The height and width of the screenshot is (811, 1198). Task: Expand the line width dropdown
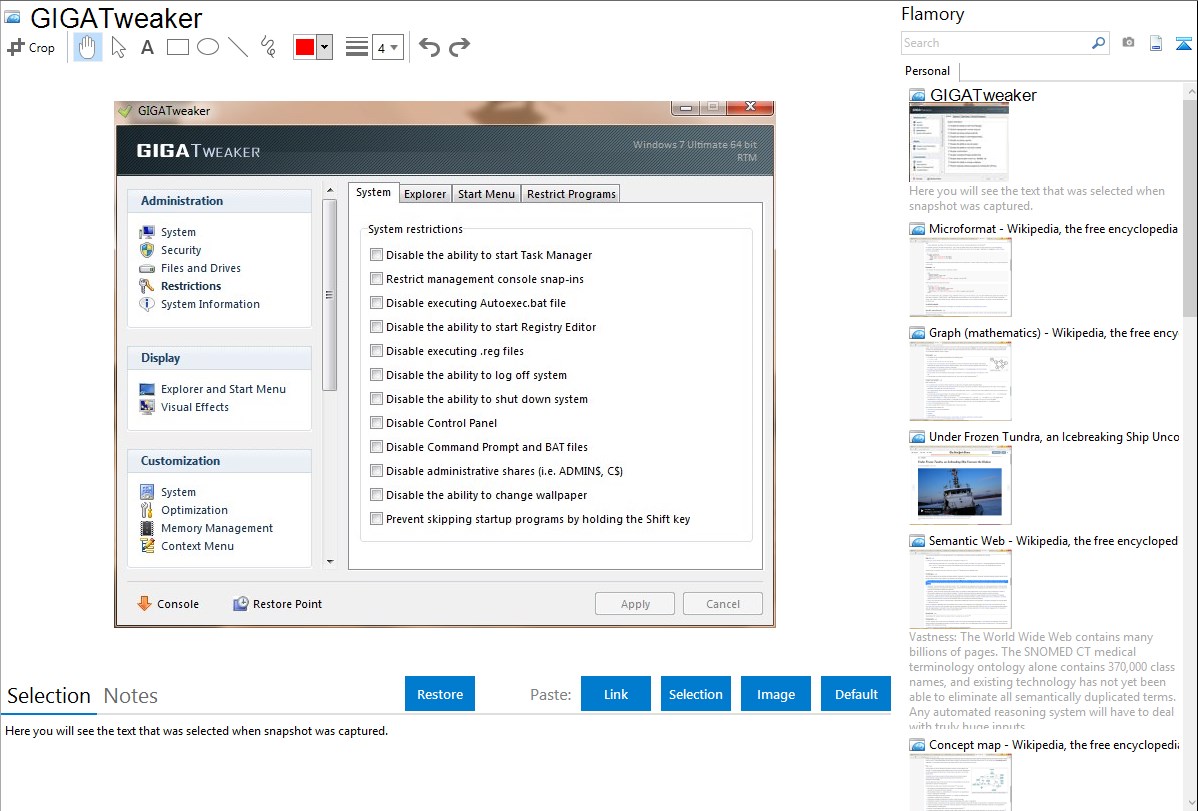click(x=387, y=47)
